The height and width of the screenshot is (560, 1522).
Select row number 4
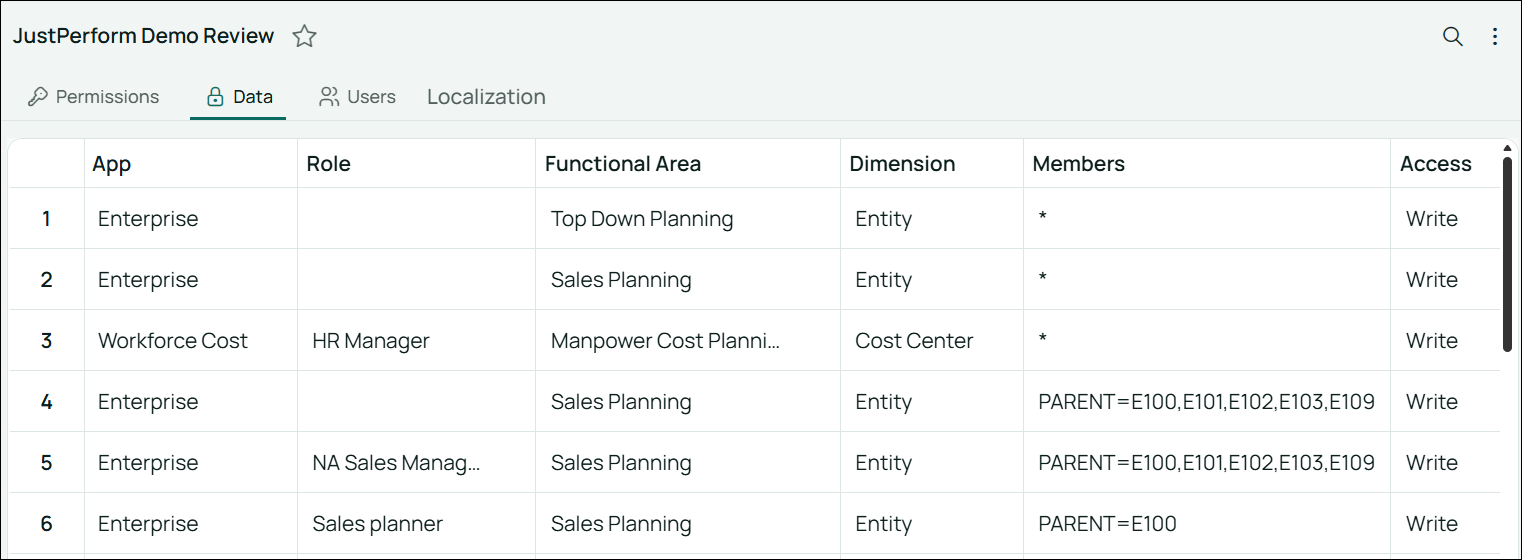[46, 401]
